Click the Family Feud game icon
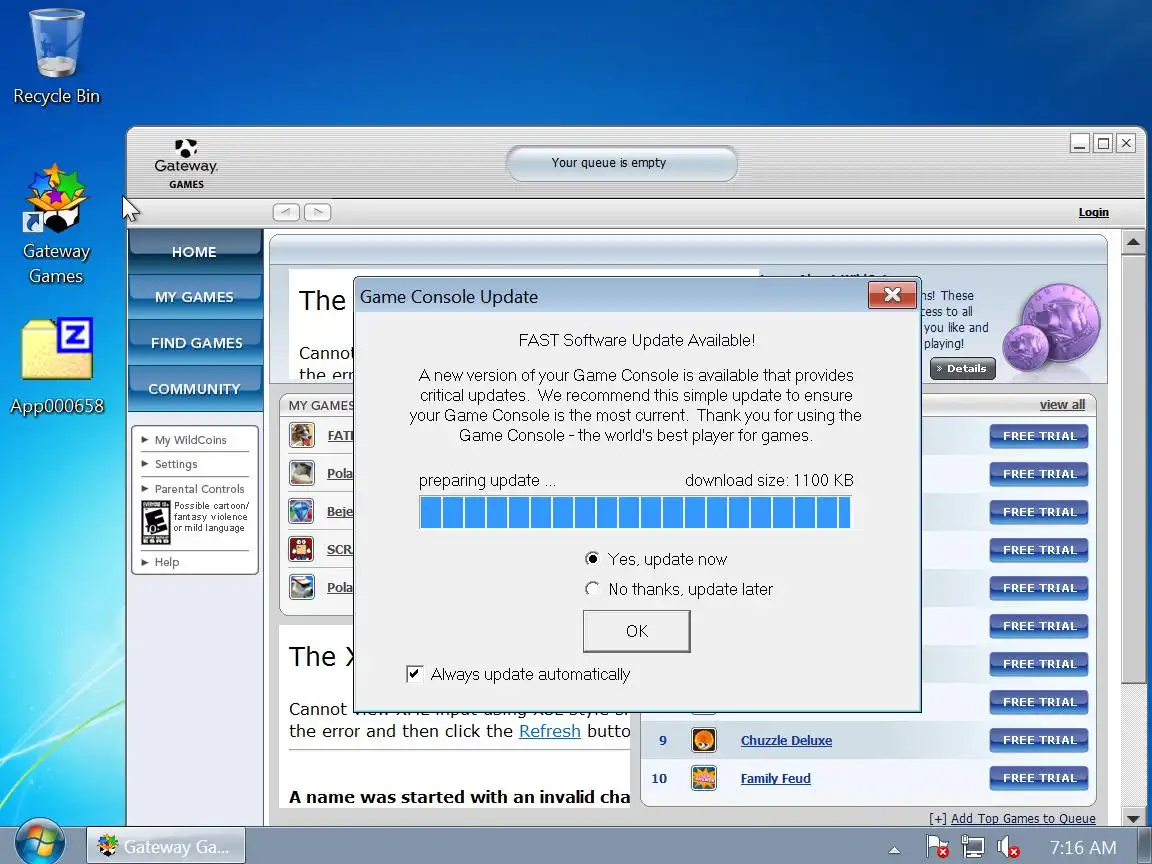The width and height of the screenshot is (1152, 864). (x=704, y=778)
